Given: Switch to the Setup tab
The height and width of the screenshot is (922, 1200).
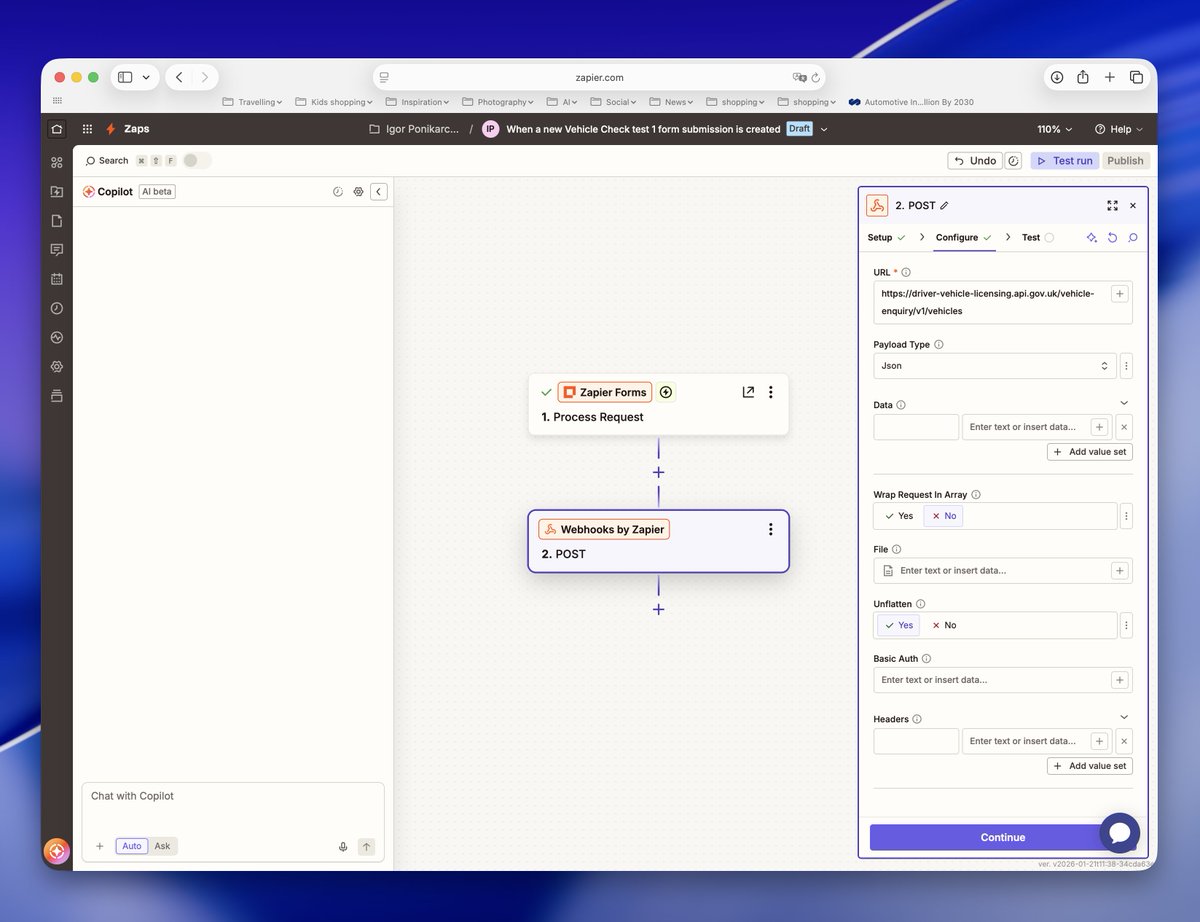Looking at the screenshot, I should pos(886,238).
